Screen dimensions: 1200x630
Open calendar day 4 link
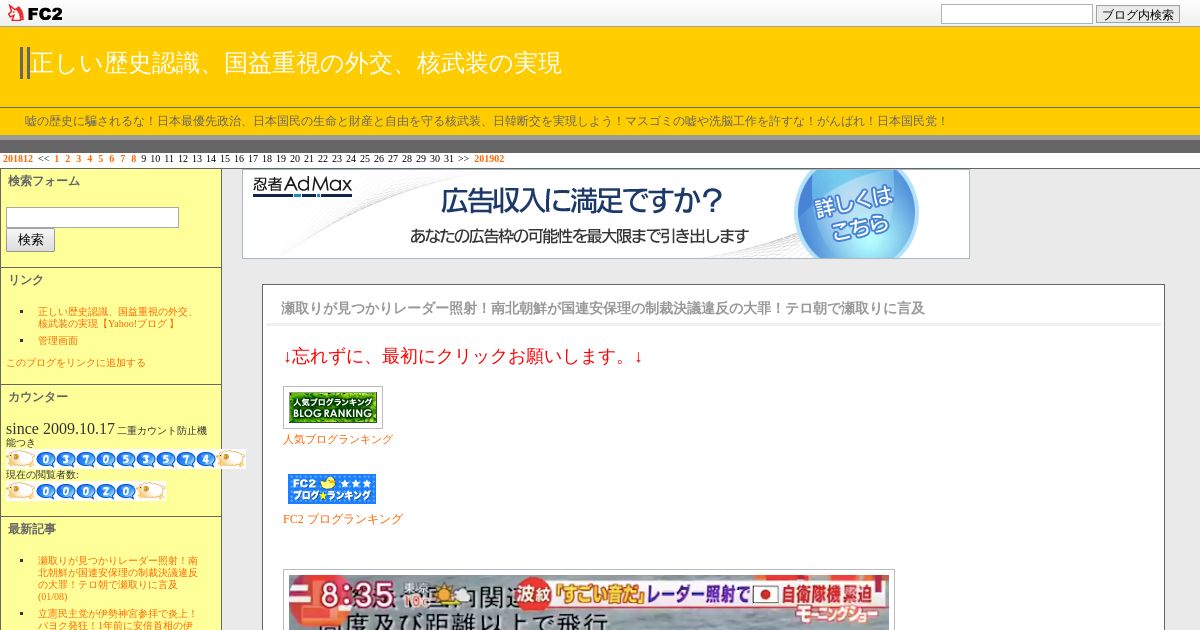(89, 159)
